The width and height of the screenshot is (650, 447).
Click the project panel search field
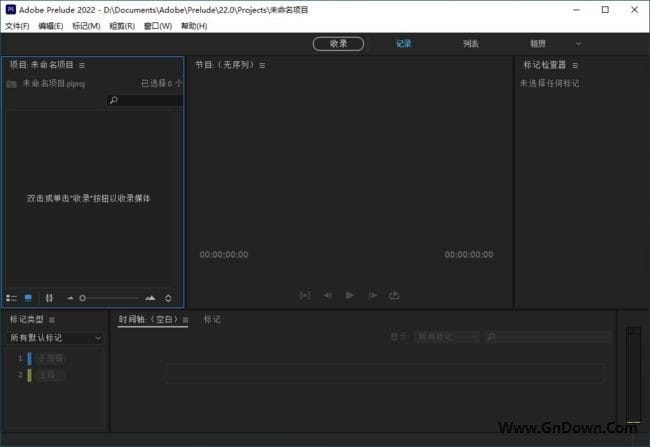coord(145,100)
